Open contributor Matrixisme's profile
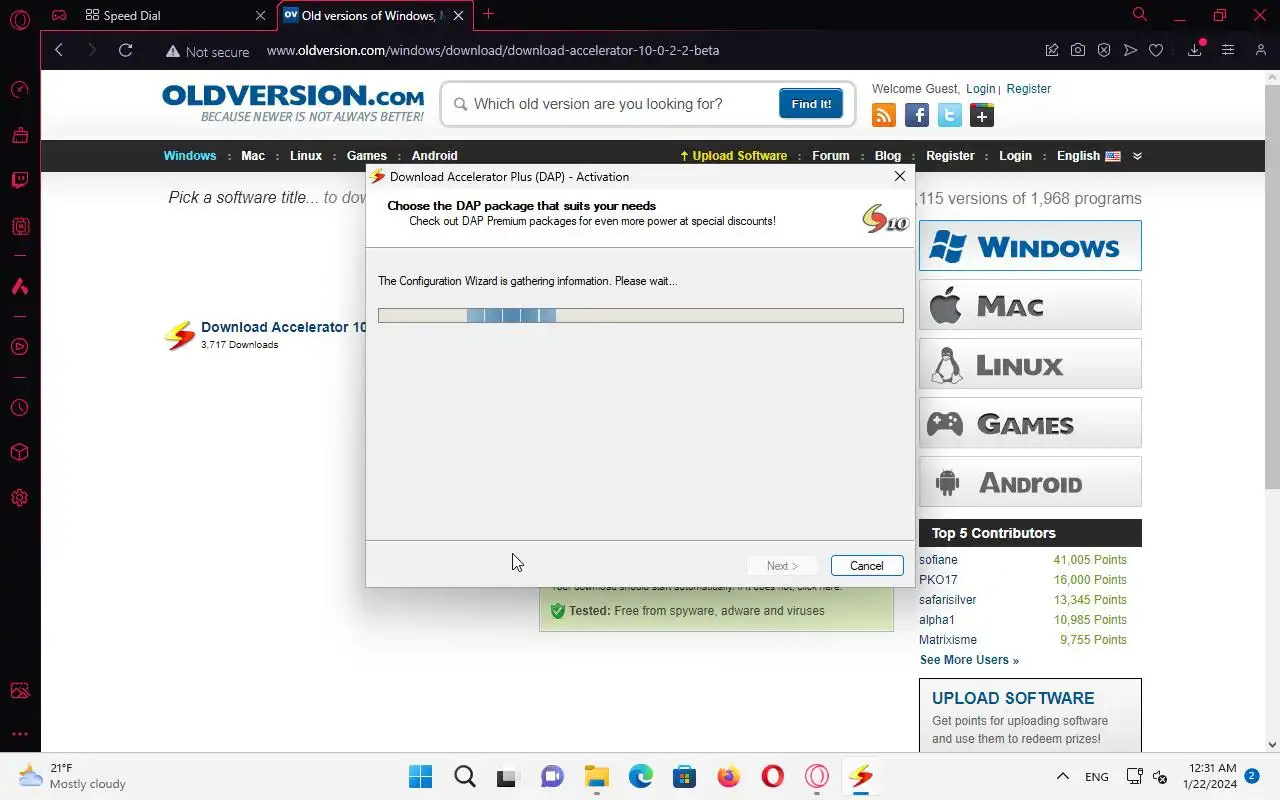This screenshot has height=800, width=1280. click(x=948, y=640)
